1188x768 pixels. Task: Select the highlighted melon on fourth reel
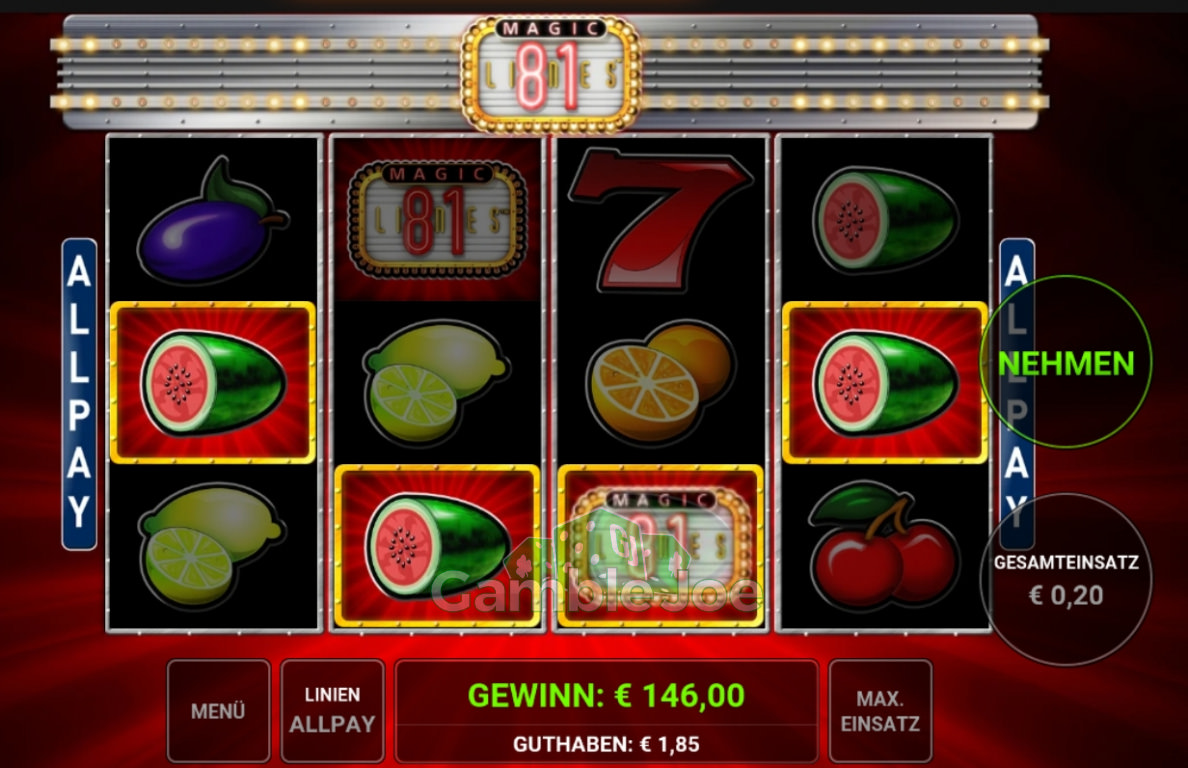(x=885, y=382)
